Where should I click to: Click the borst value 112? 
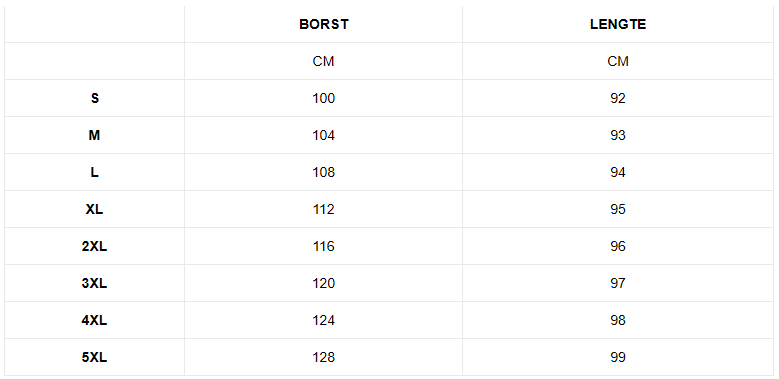pyautogui.click(x=323, y=209)
